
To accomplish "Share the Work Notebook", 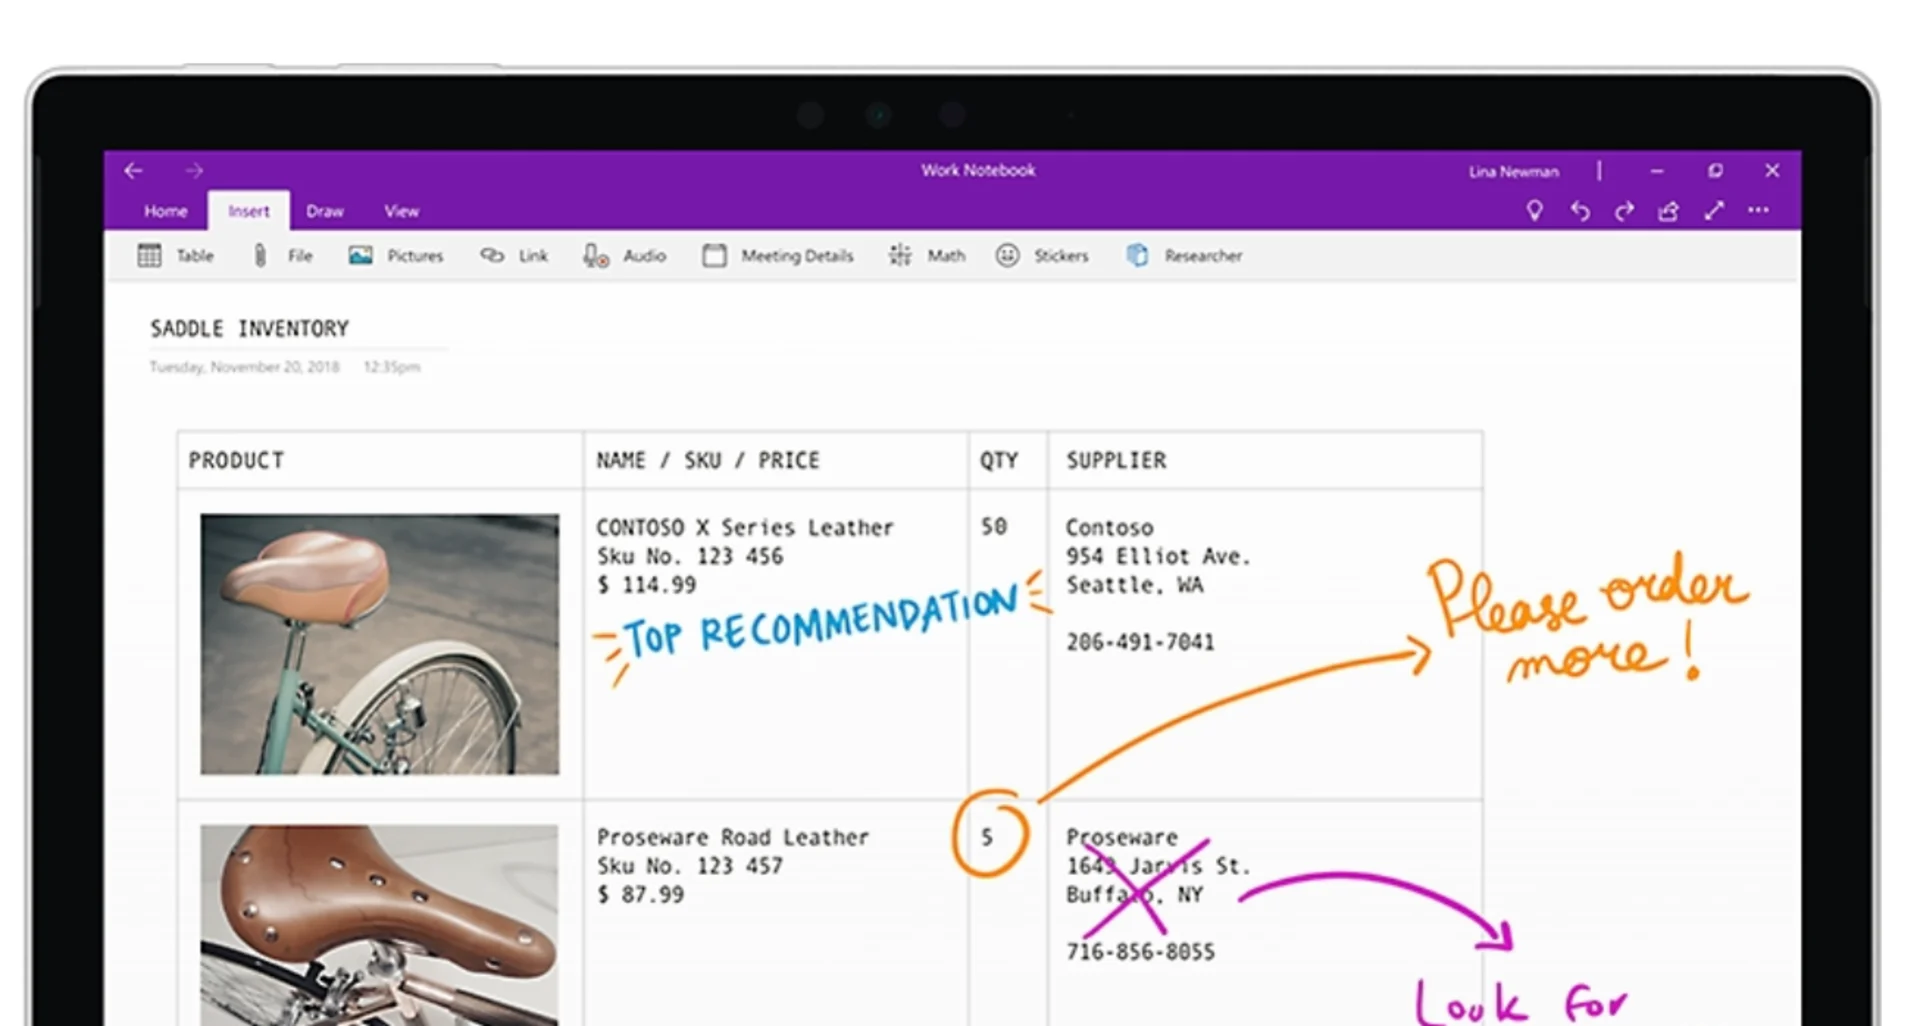I will (x=1669, y=211).
